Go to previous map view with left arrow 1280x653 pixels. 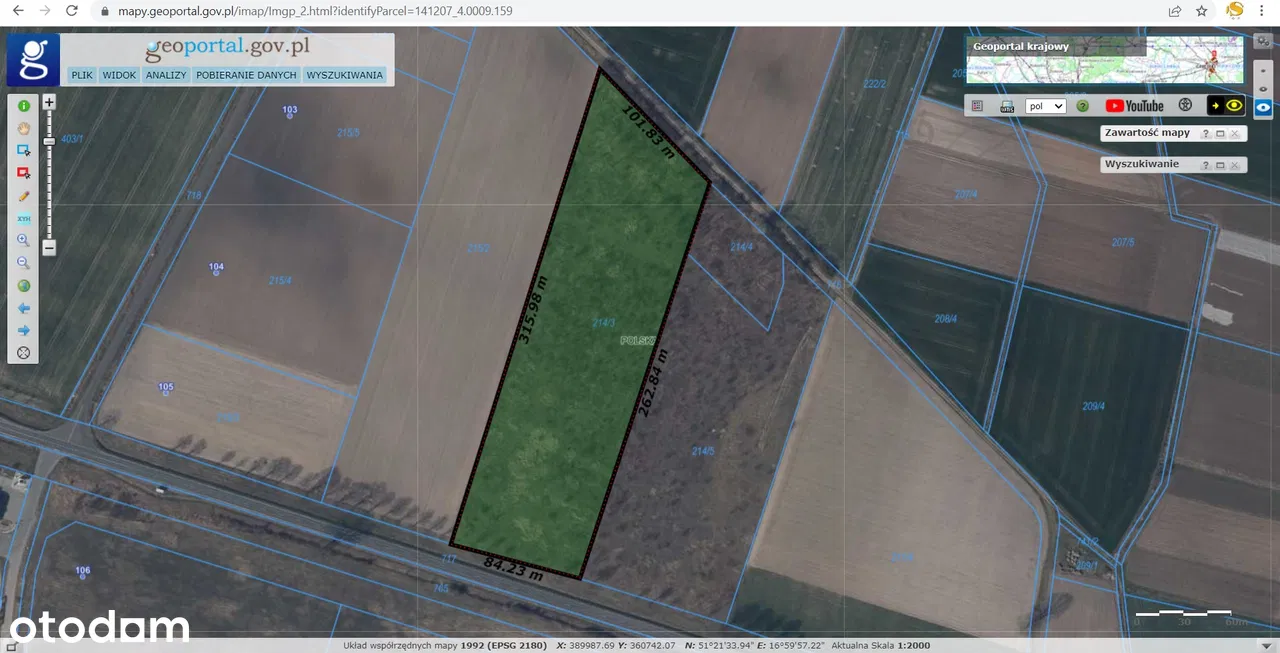coord(23,308)
